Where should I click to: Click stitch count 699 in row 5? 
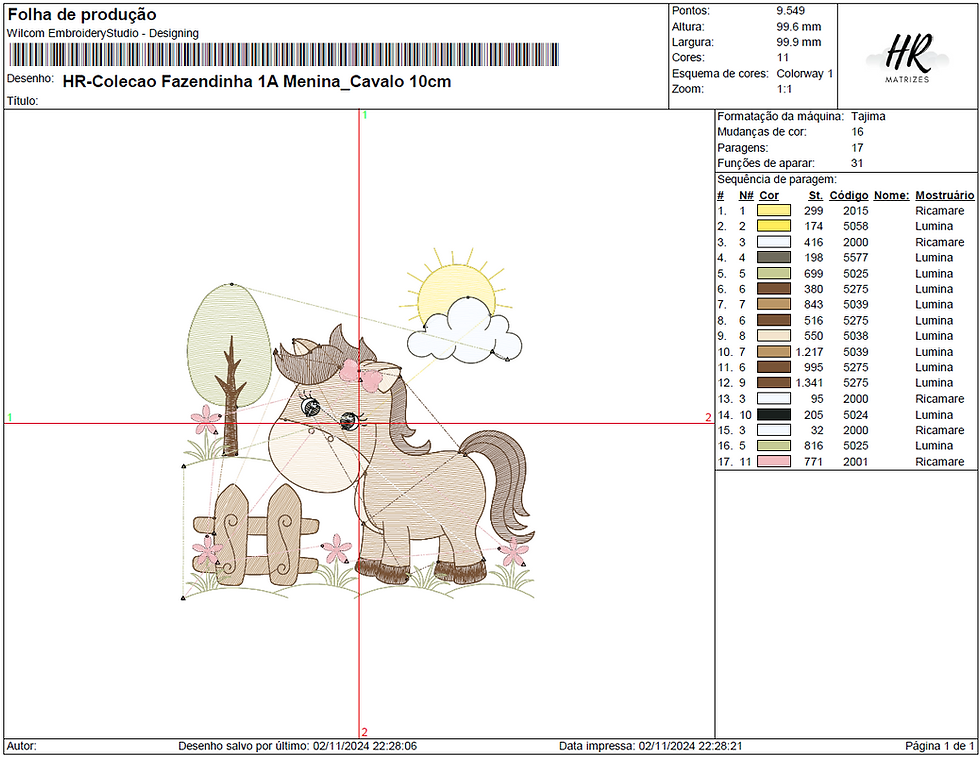pos(814,273)
